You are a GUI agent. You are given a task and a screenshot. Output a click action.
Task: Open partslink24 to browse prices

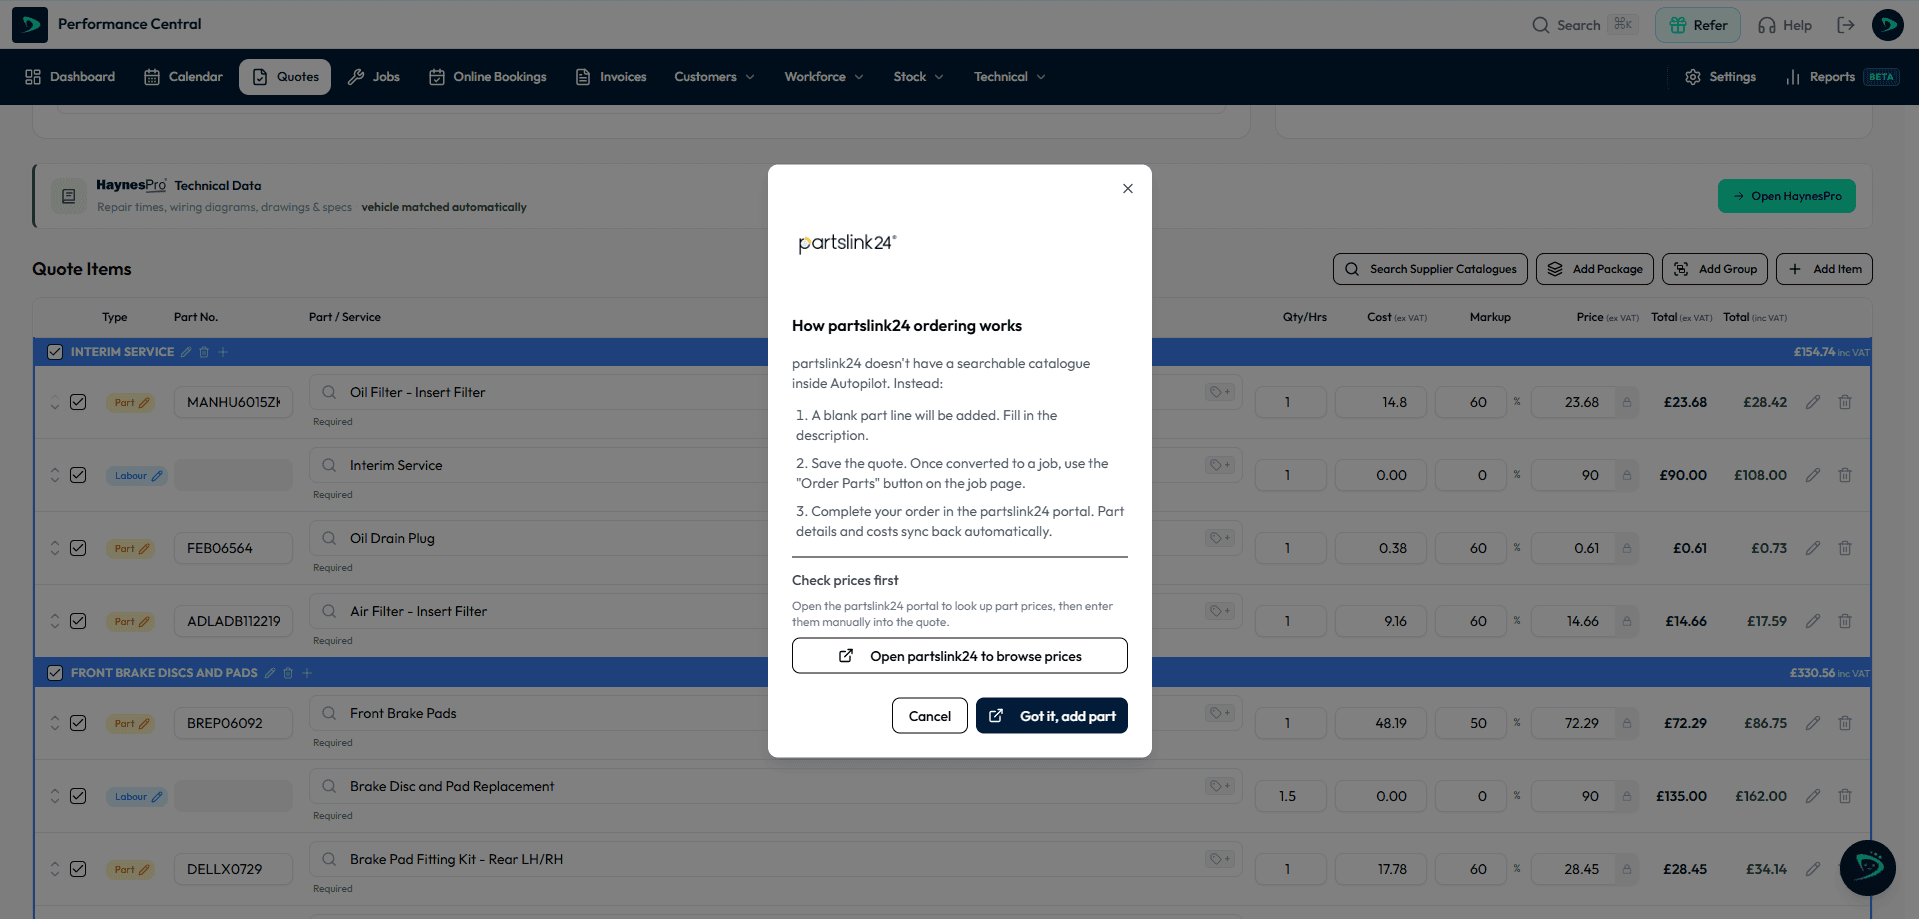click(x=960, y=656)
